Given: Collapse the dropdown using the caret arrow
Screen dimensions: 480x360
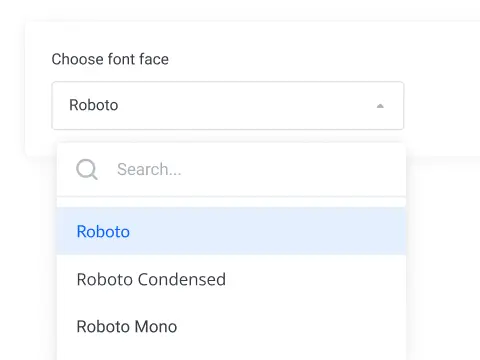Looking at the screenshot, I should 380,106.
